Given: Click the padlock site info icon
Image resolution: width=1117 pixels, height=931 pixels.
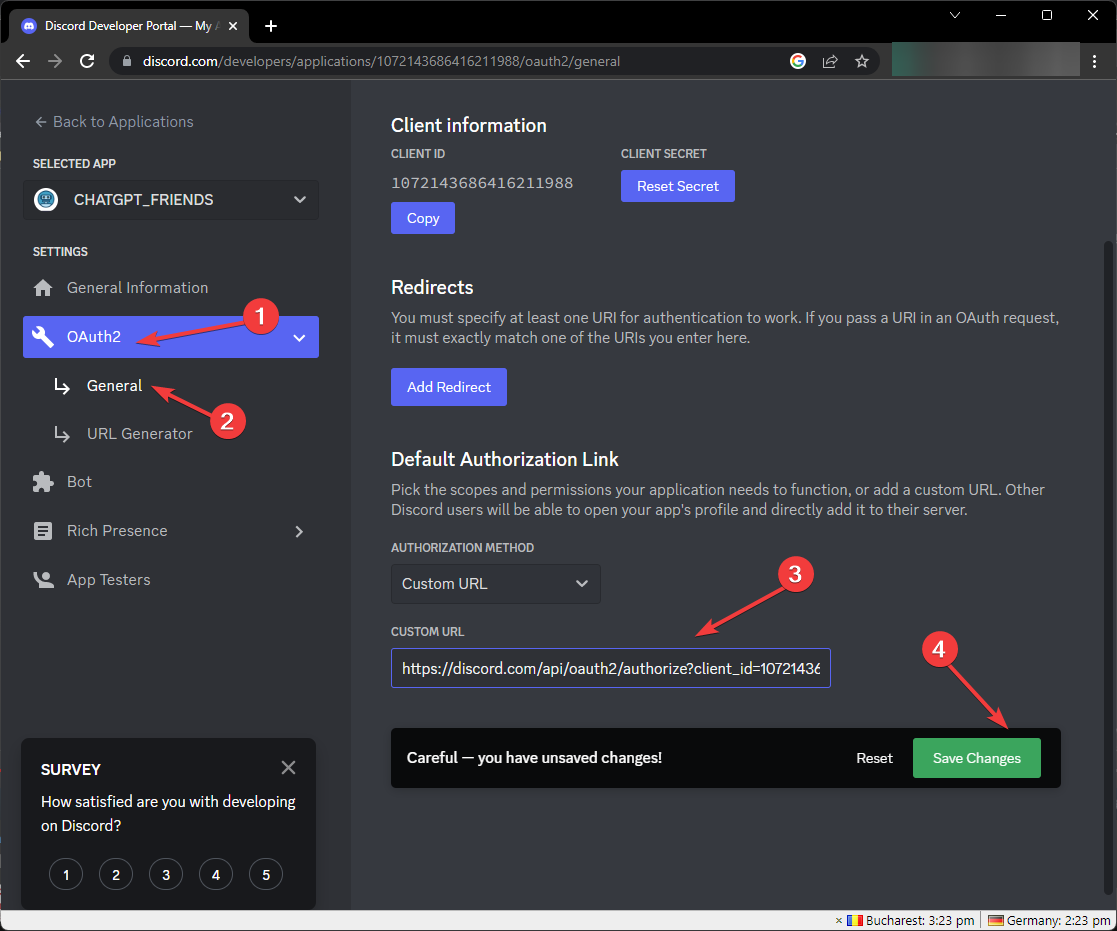Looking at the screenshot, I should tap(127, 61).
